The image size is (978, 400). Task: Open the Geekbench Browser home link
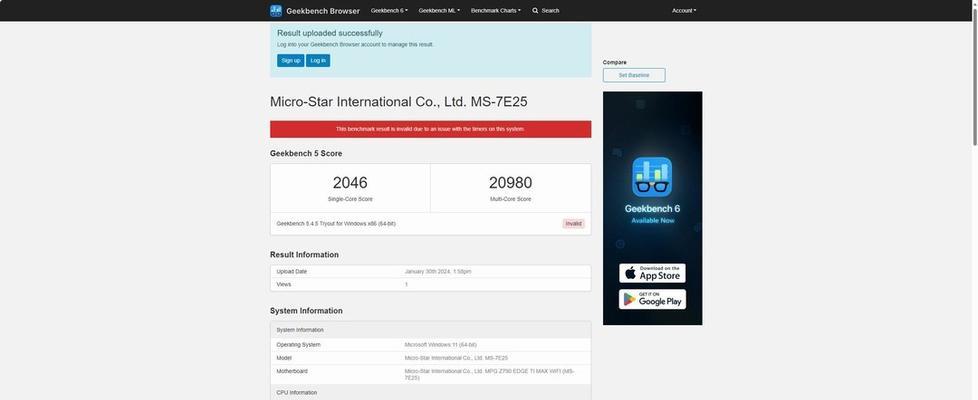click(322, 11)
